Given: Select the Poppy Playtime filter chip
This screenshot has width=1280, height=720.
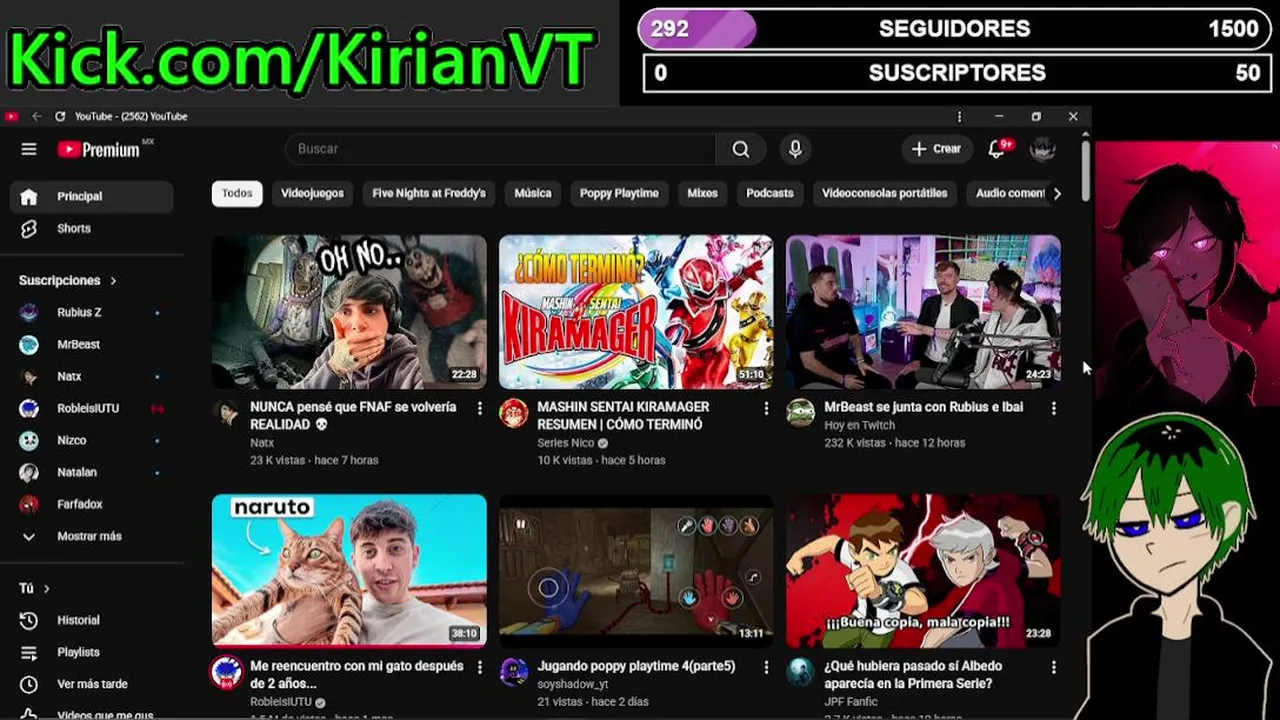Looking at the screenshot, I should click(619, 193).
